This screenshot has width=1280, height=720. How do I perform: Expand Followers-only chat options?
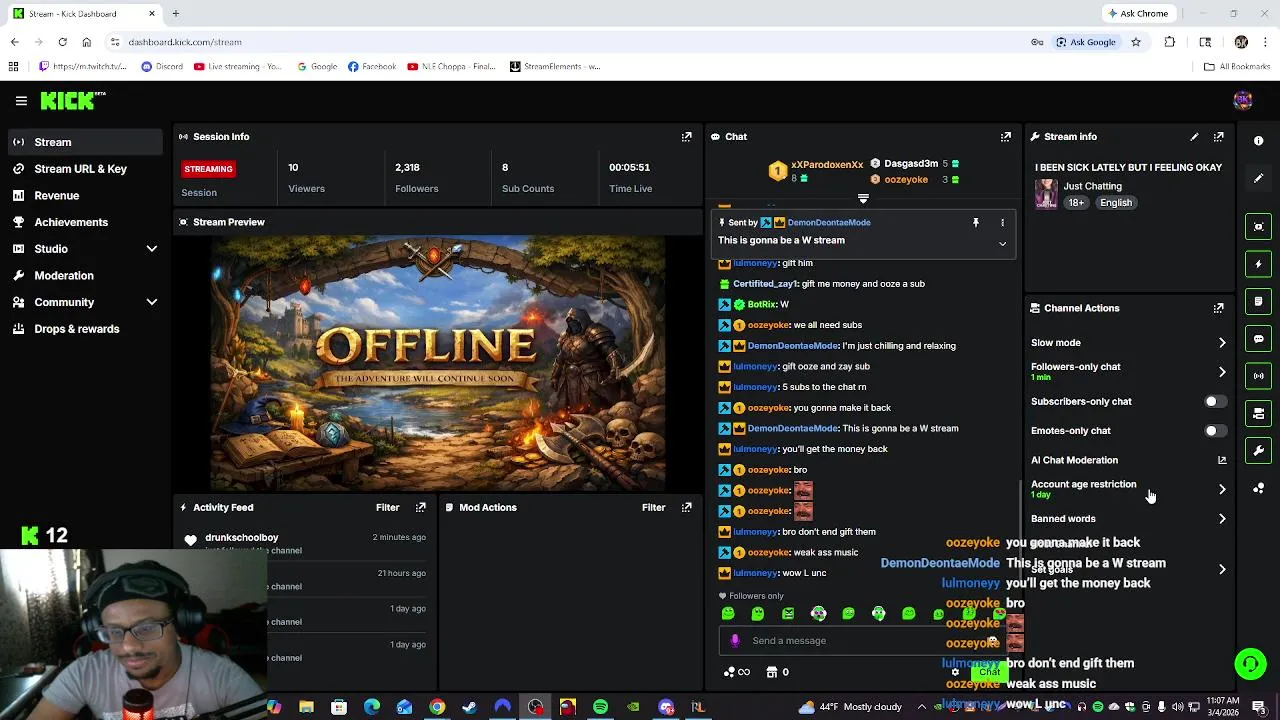1222,372
